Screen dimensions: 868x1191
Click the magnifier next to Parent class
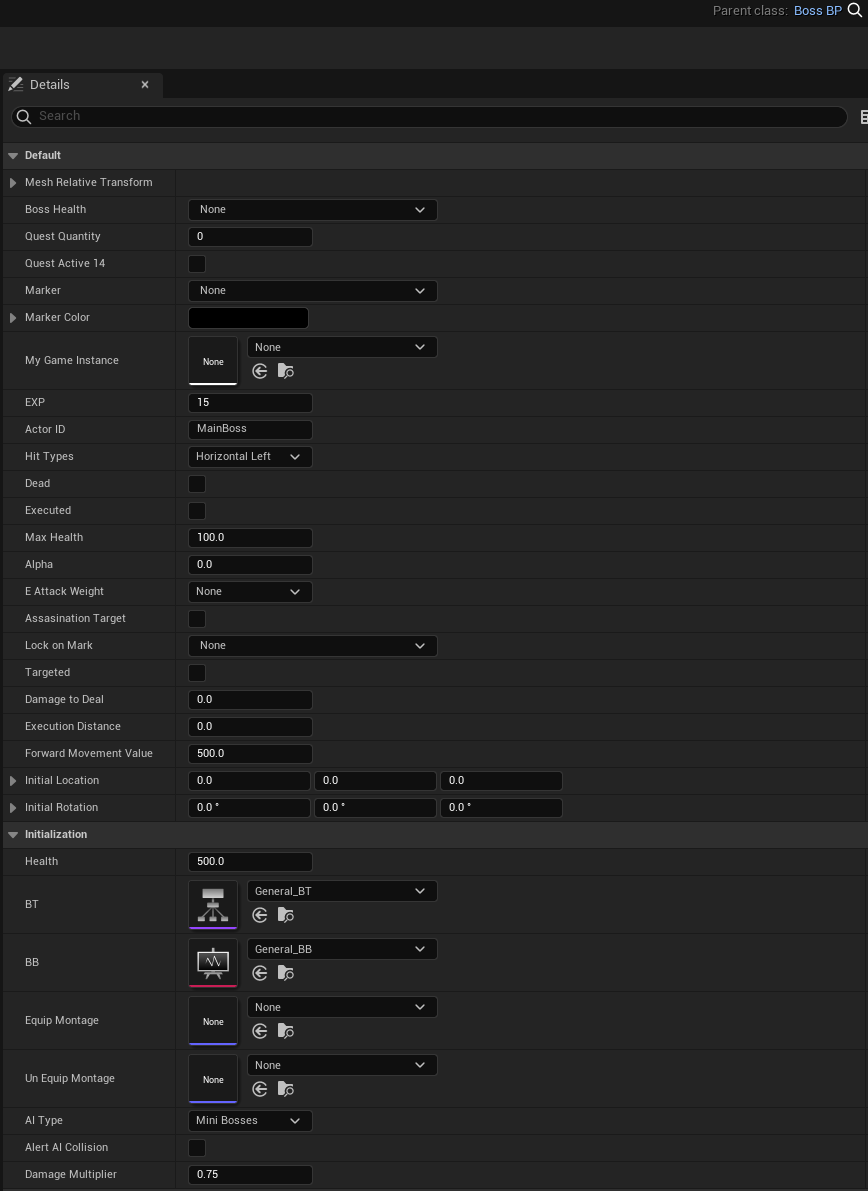point(855,11)
